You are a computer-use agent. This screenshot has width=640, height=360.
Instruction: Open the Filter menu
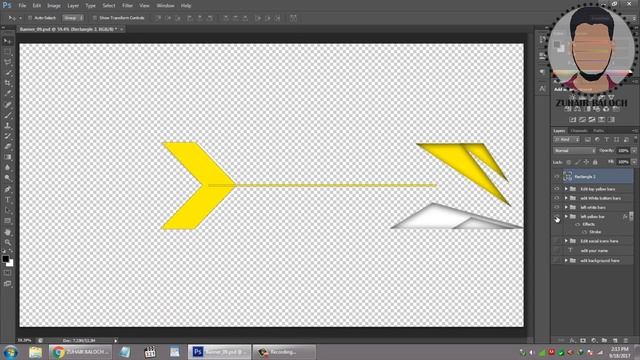(x=127, y=6)
